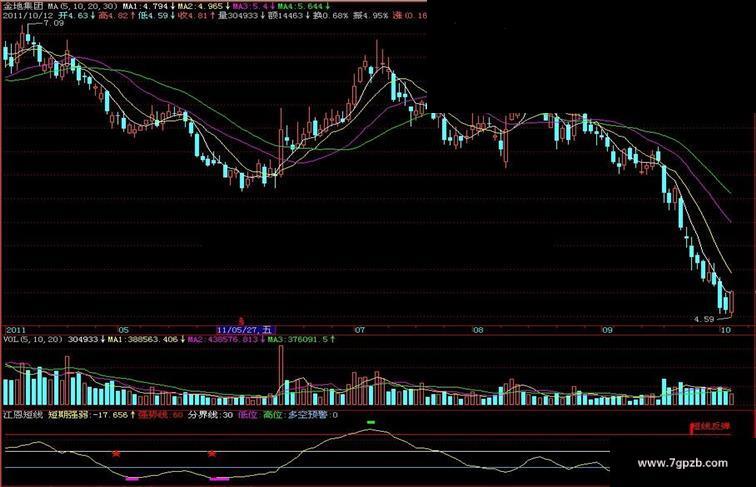Click the first magenta low-position bar marker
Image resolution: width=756 pixels, height=487 pixels.
pyautogui.click(x=132, y=479)
